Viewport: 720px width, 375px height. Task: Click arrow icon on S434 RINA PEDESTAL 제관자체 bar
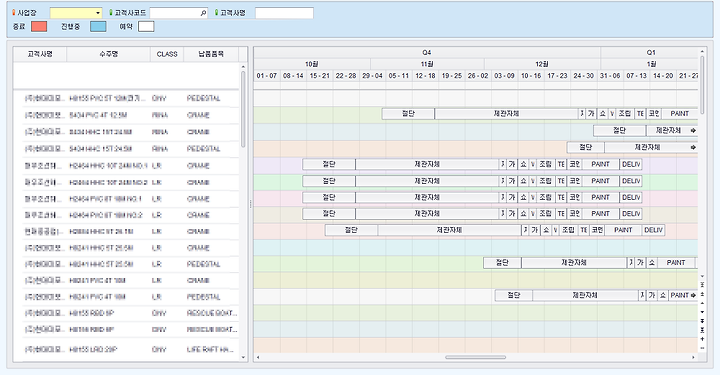point(693,147)
